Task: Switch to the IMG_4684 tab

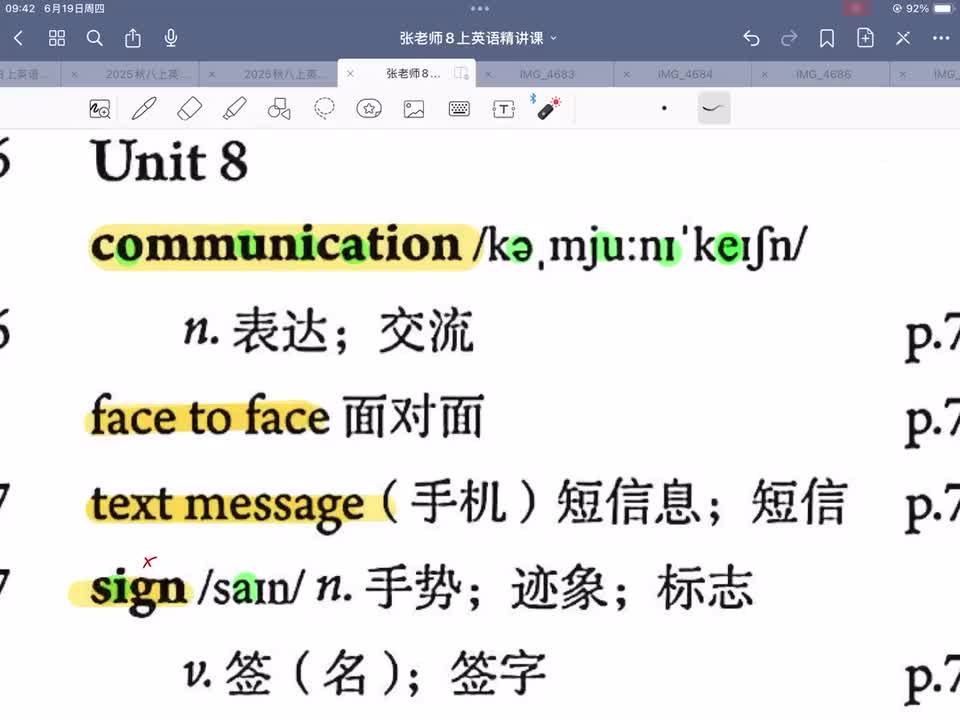Action: tap(685, 74)
